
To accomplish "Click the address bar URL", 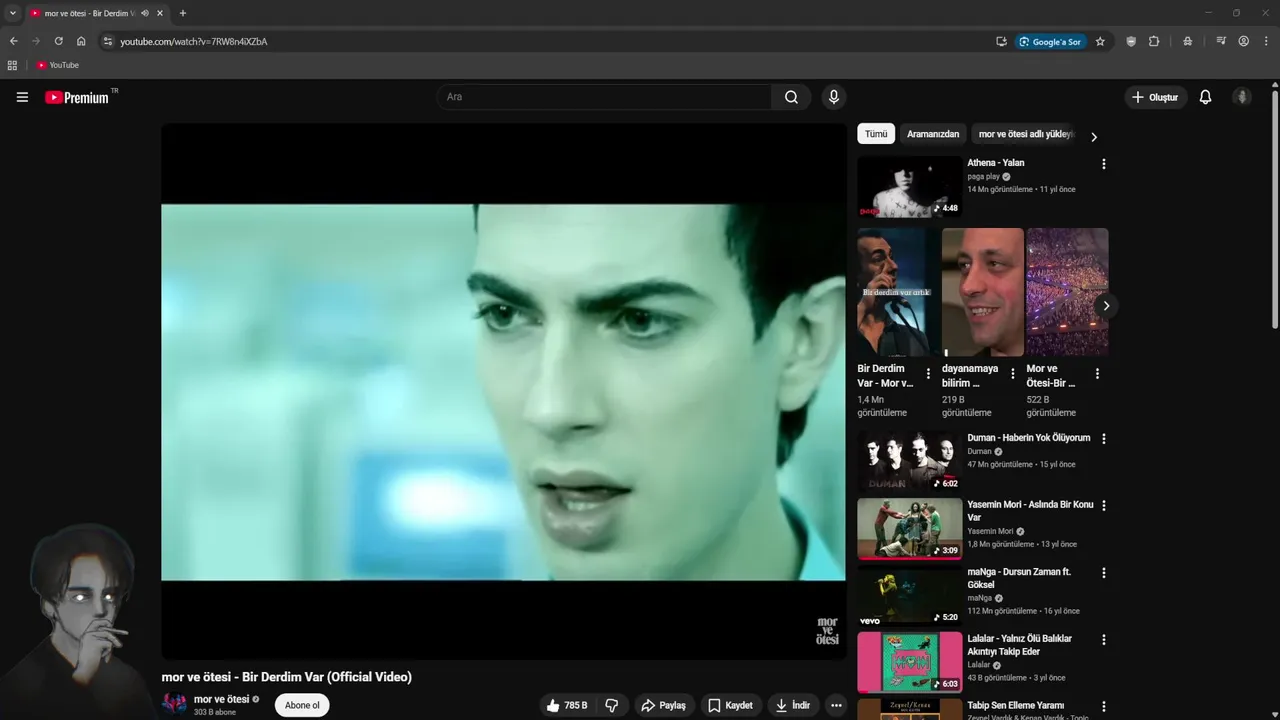I will (194, 42).
